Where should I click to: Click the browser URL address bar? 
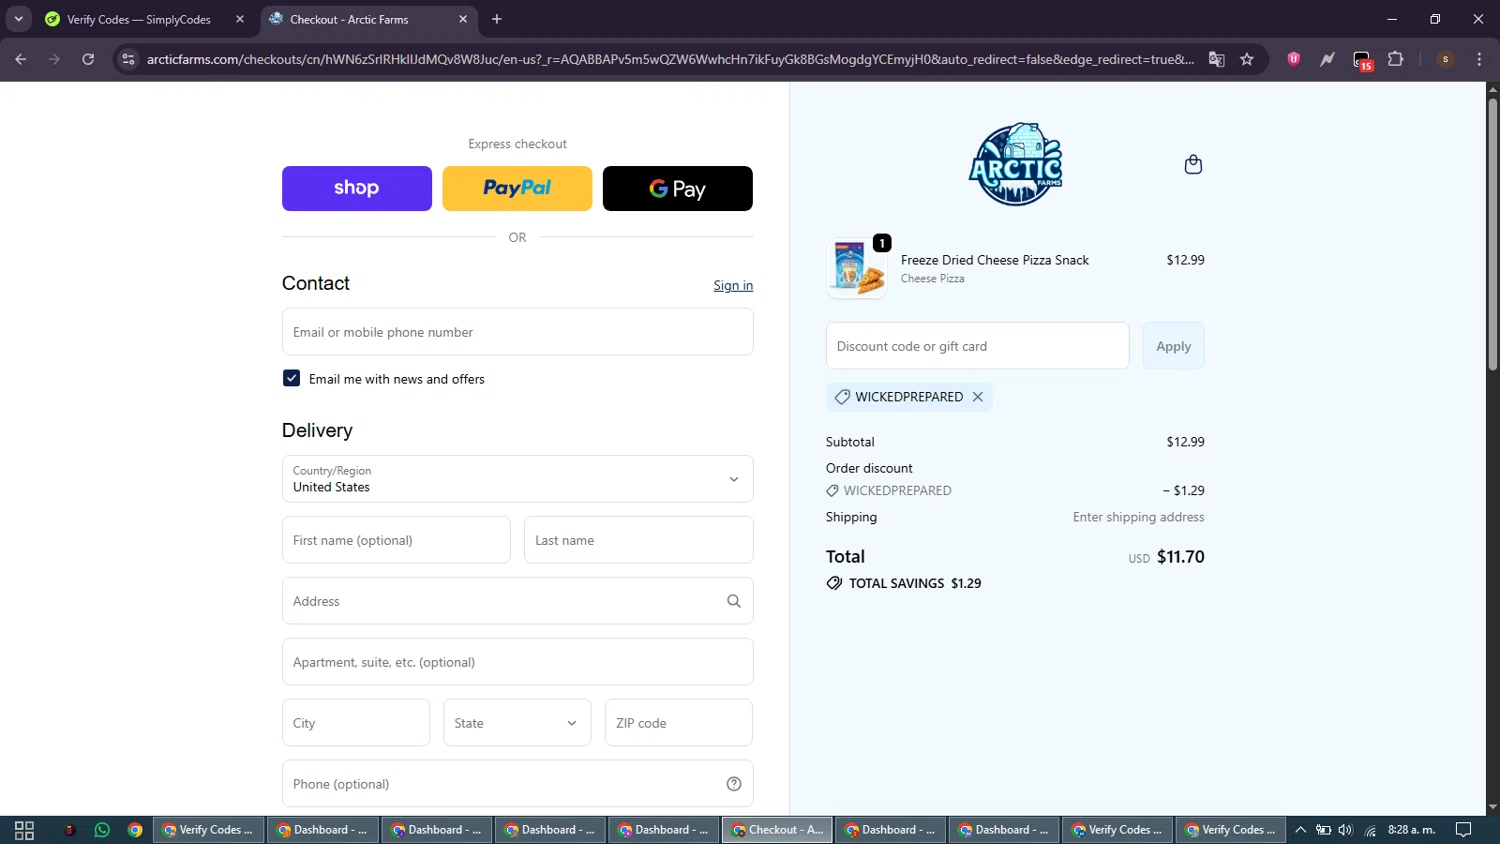(x=670, y=59)
